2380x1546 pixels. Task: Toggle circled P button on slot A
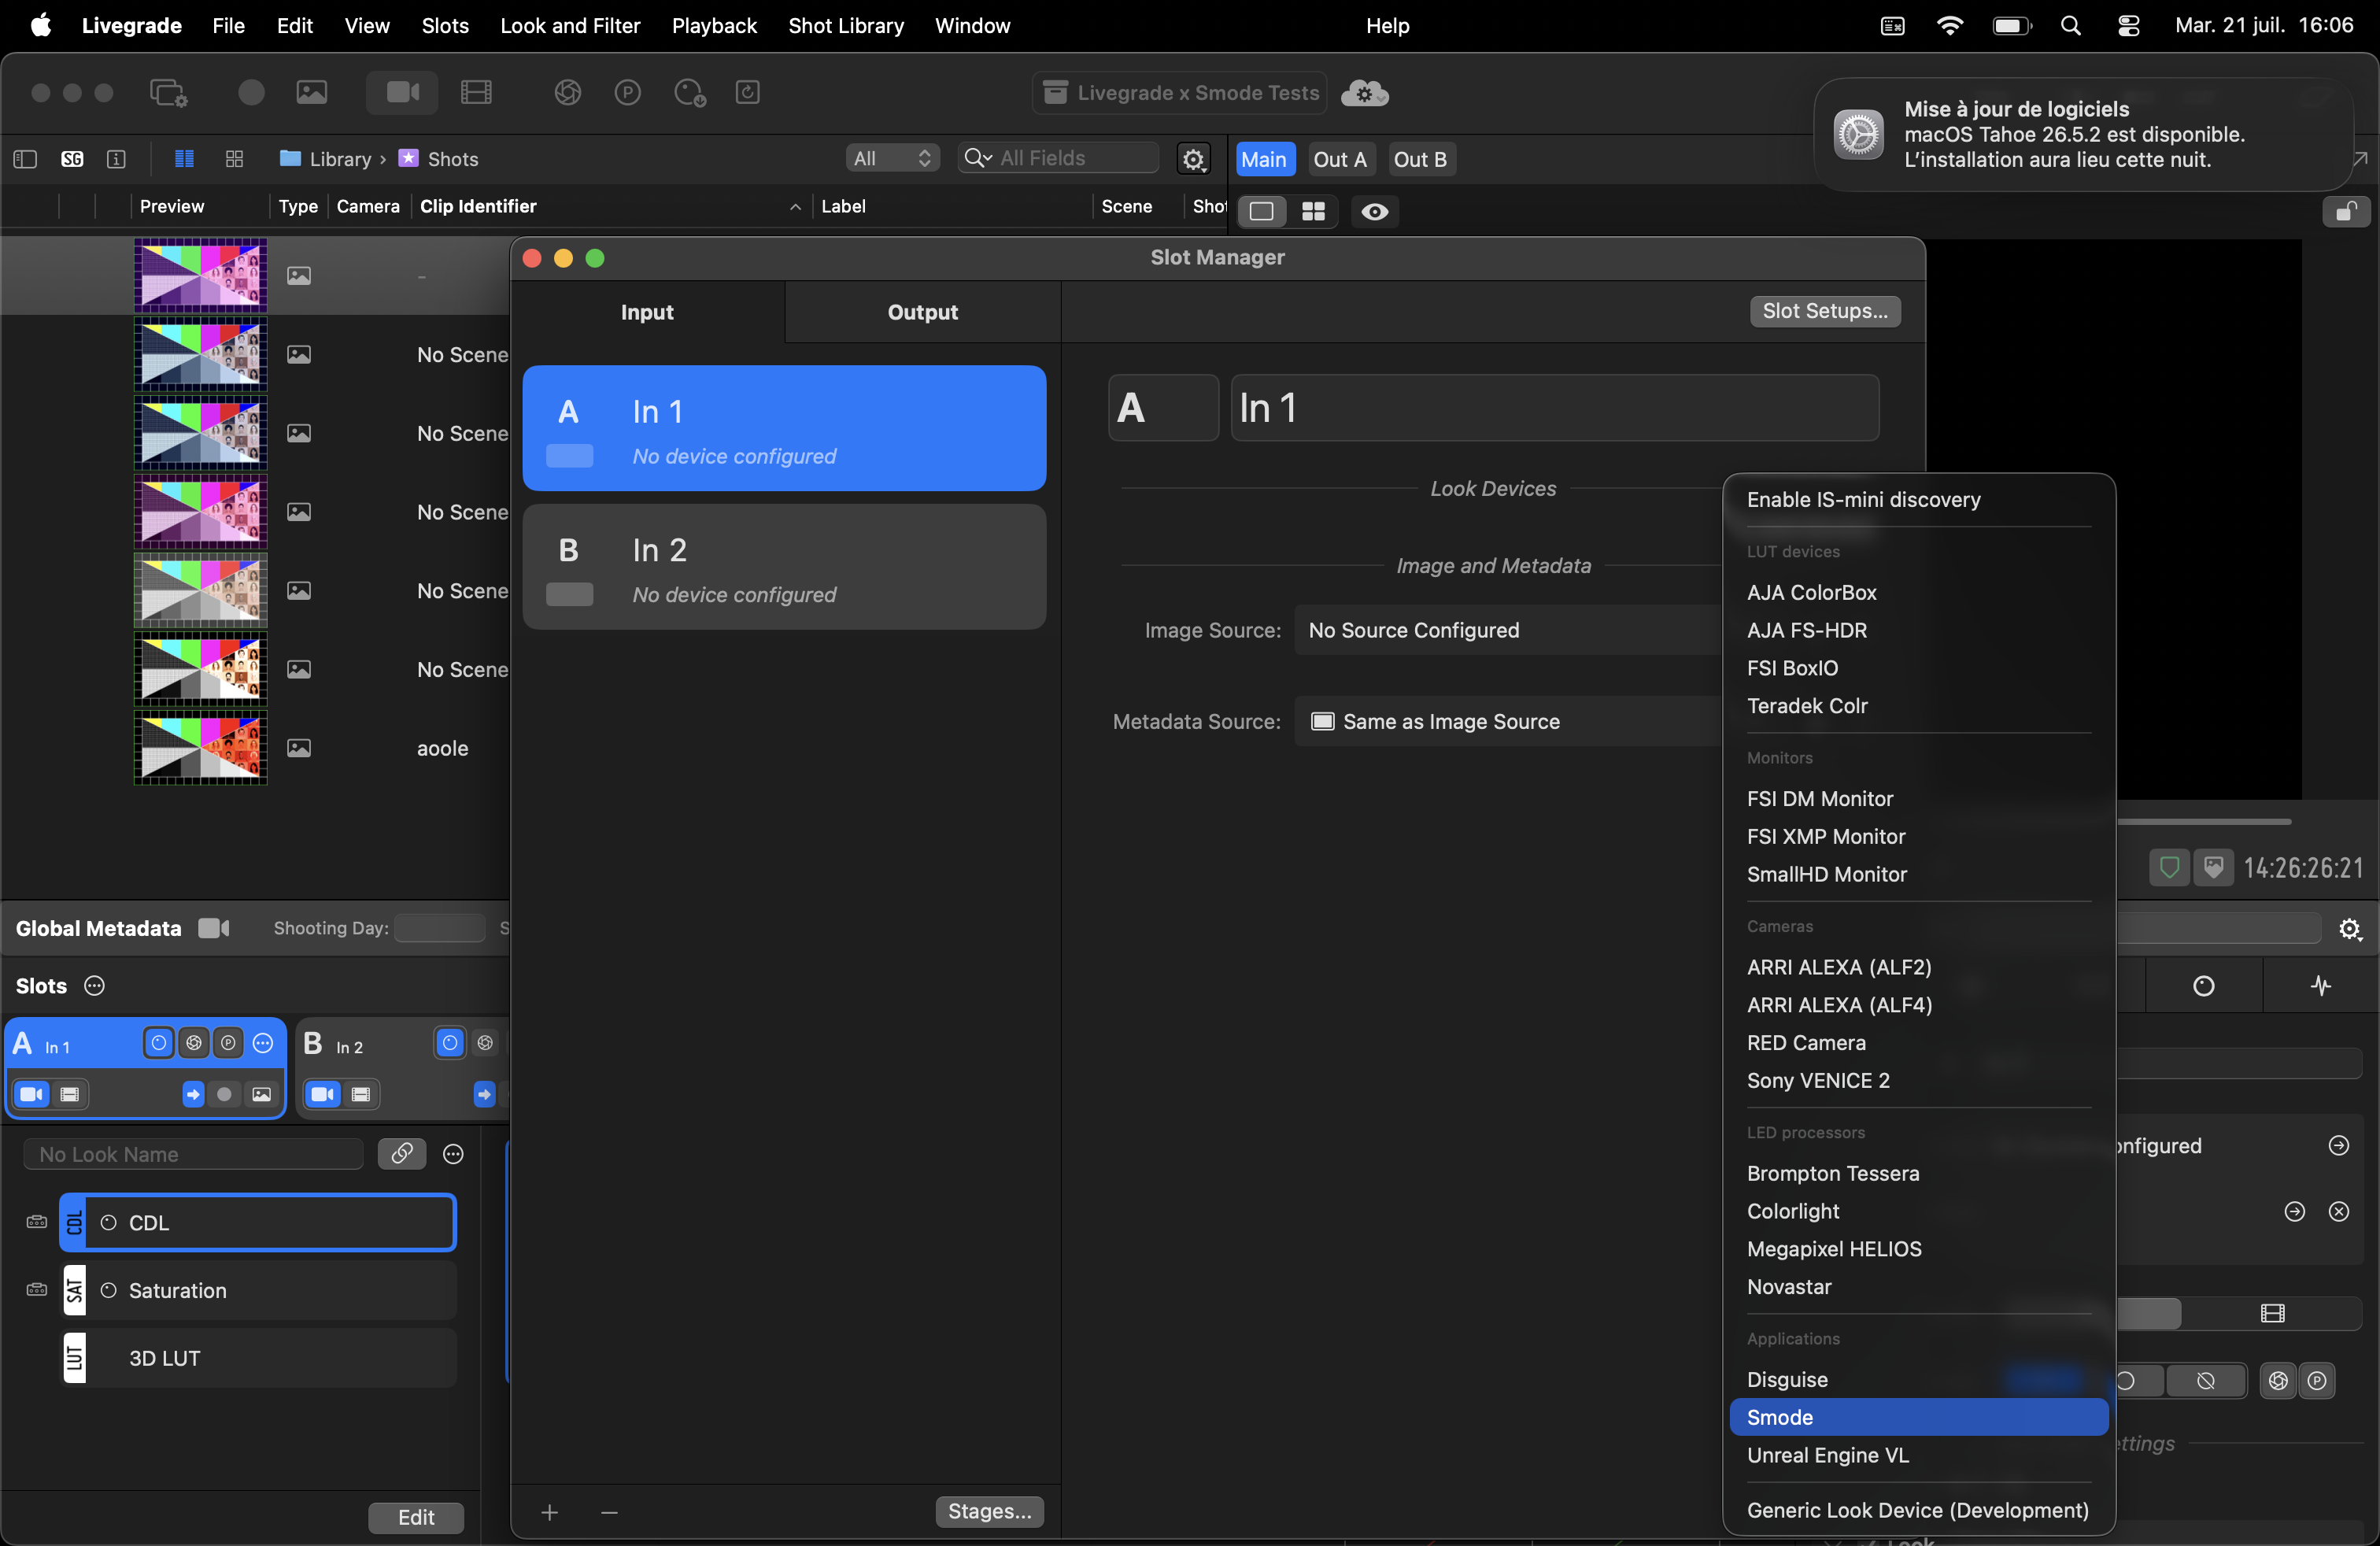(228, 1043)
